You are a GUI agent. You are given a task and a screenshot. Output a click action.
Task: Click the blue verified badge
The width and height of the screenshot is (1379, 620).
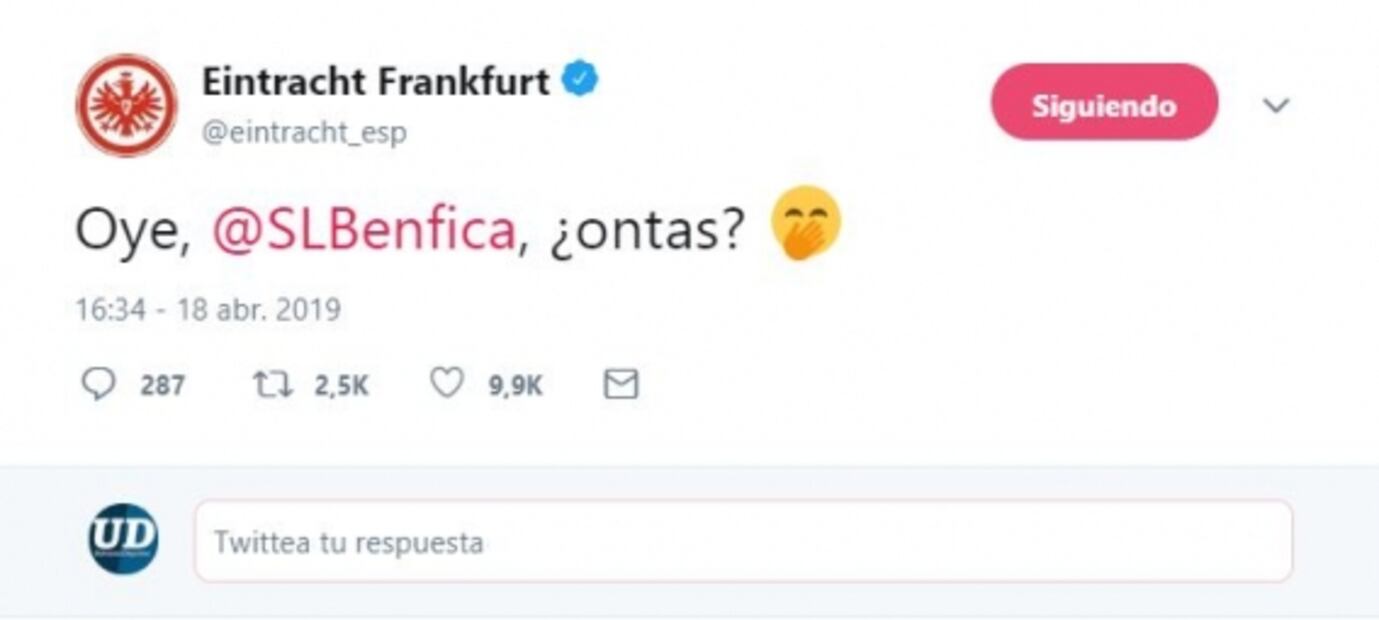point(580,80)
